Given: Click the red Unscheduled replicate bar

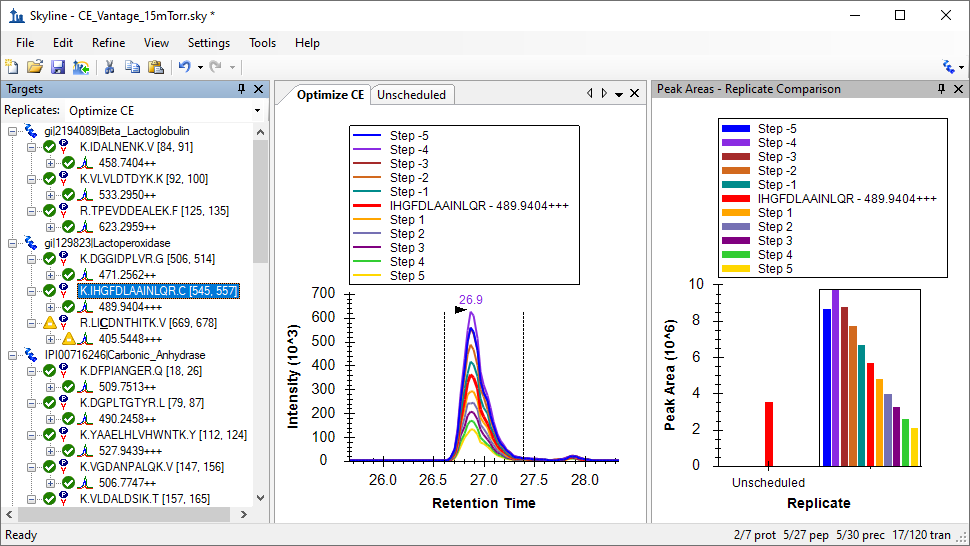Looking at the screenshot, I should tap(769, 434).
